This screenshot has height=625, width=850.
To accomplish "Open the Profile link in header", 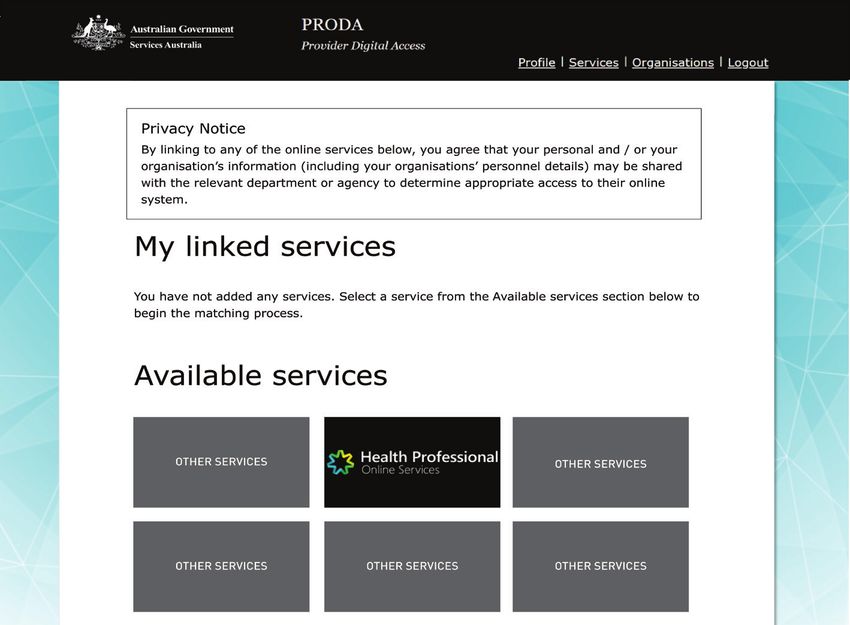I will click(x=537, y=62).
